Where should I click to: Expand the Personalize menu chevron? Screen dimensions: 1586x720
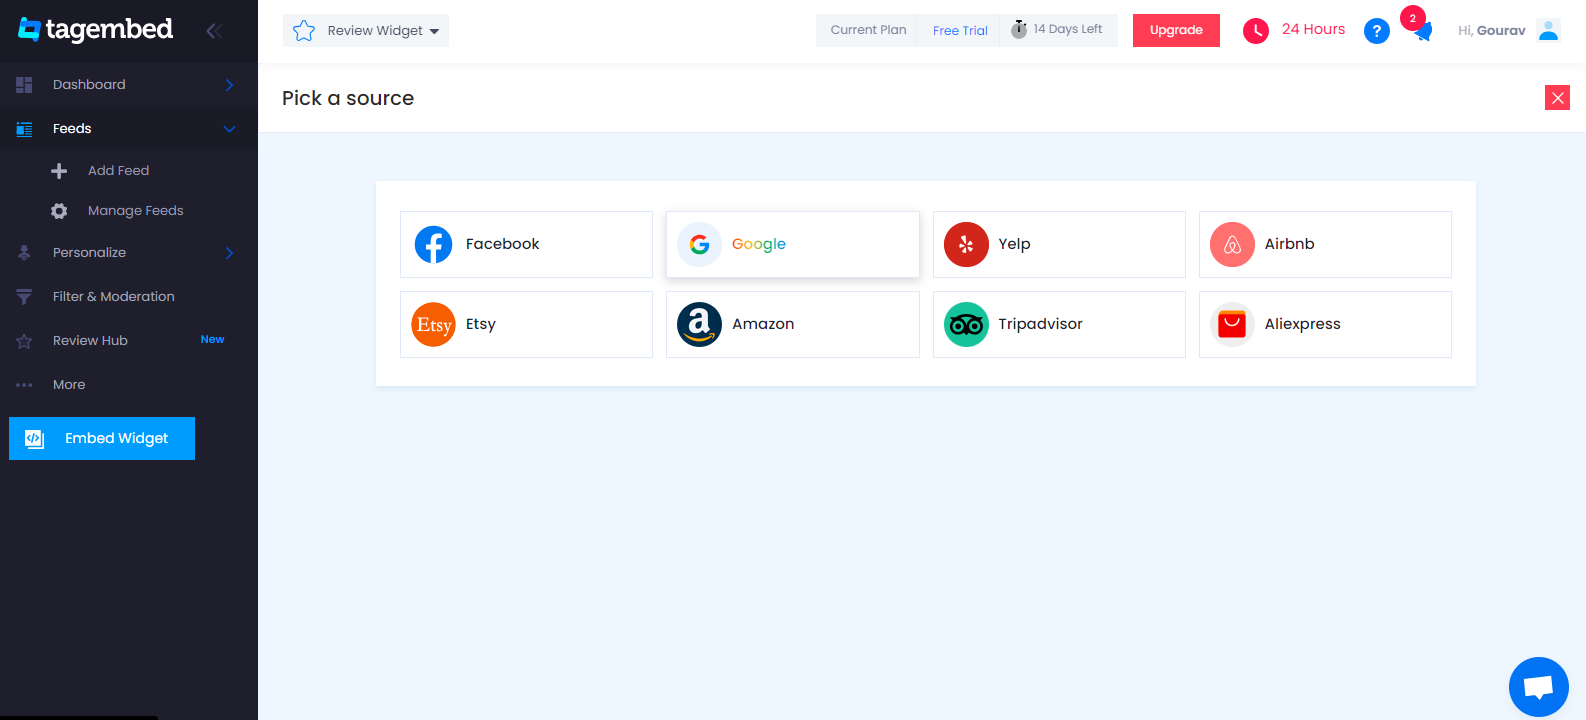pos(229,253)
